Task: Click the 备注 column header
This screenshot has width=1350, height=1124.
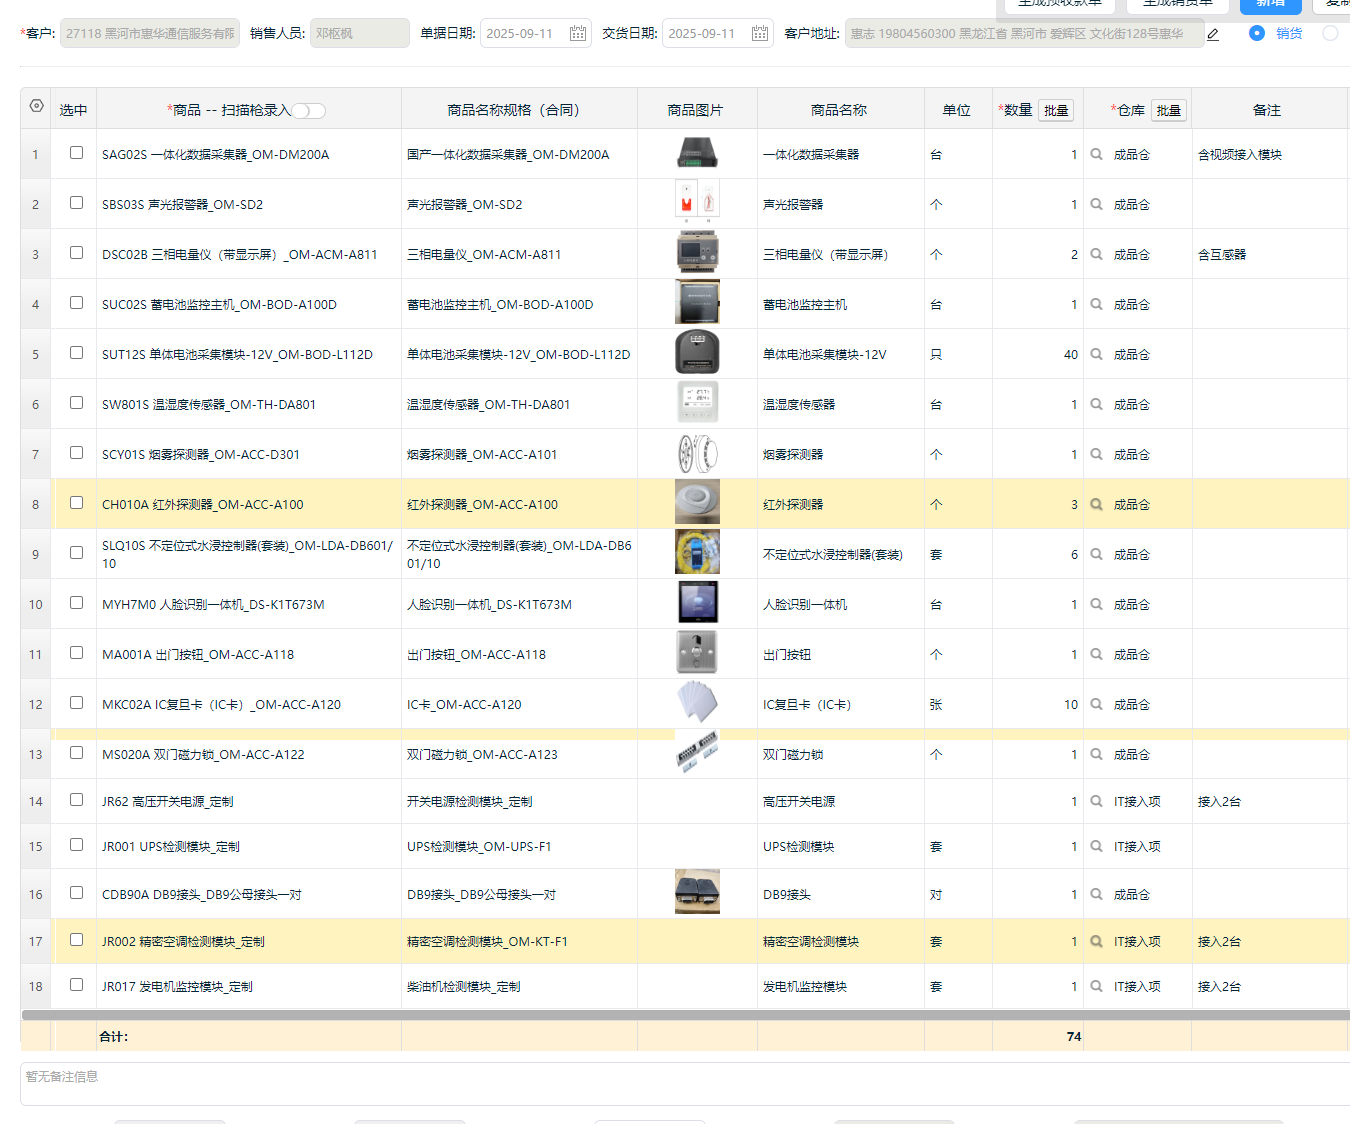Action: coord(1267,110)
